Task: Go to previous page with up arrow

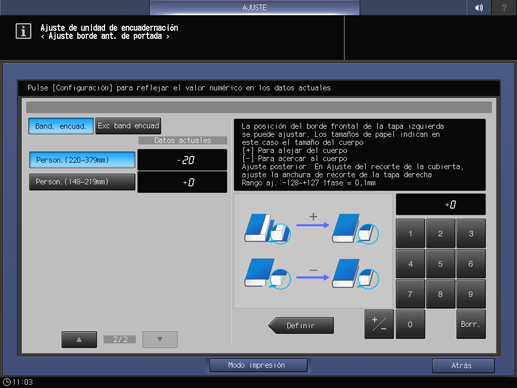Action: 79,339
